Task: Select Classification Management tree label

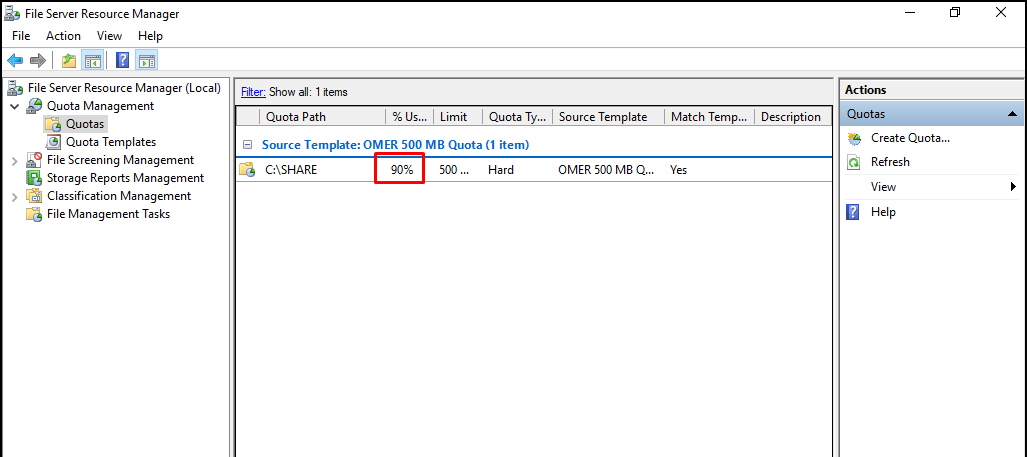Action: (x=119, y=196)
